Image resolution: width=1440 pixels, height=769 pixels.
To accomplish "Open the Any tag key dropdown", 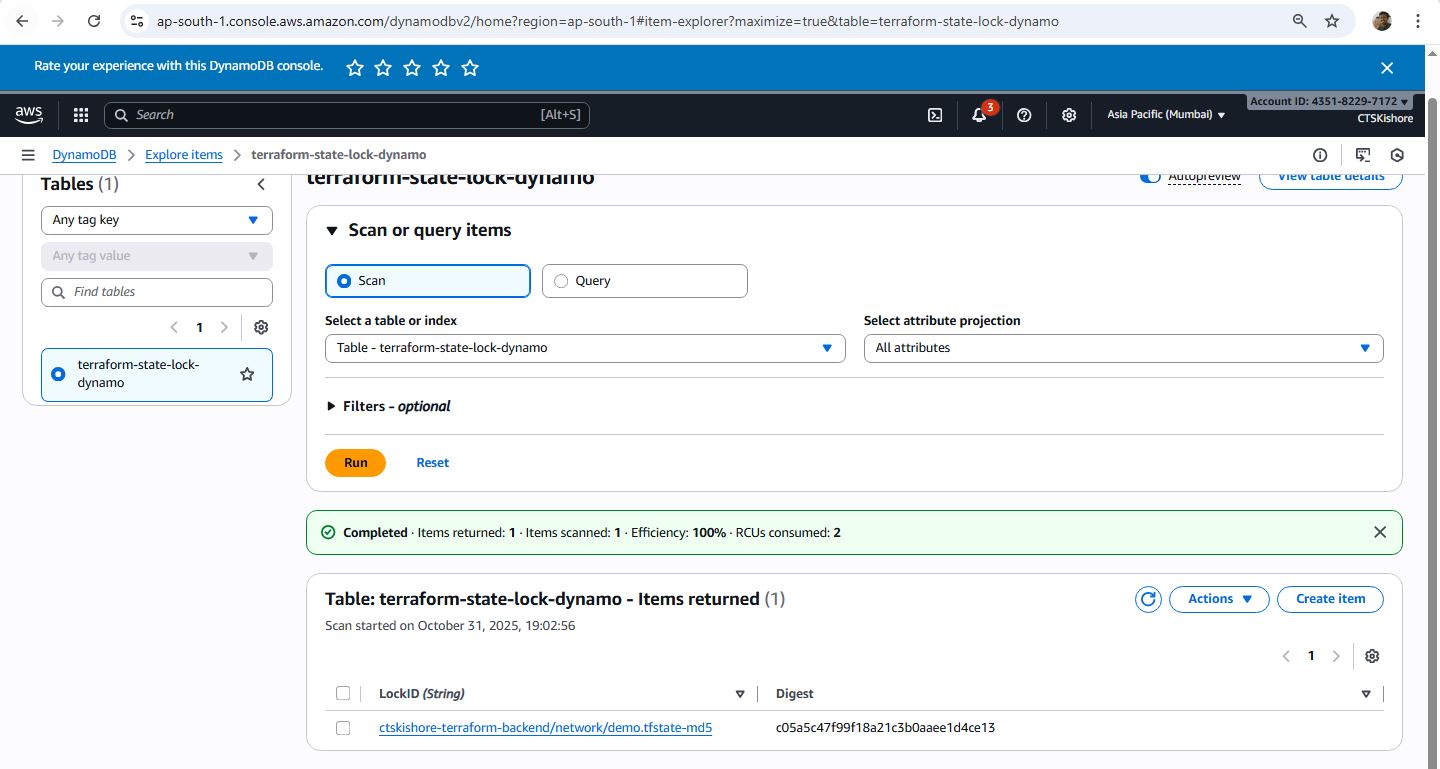I will click(x=156, y=220).
